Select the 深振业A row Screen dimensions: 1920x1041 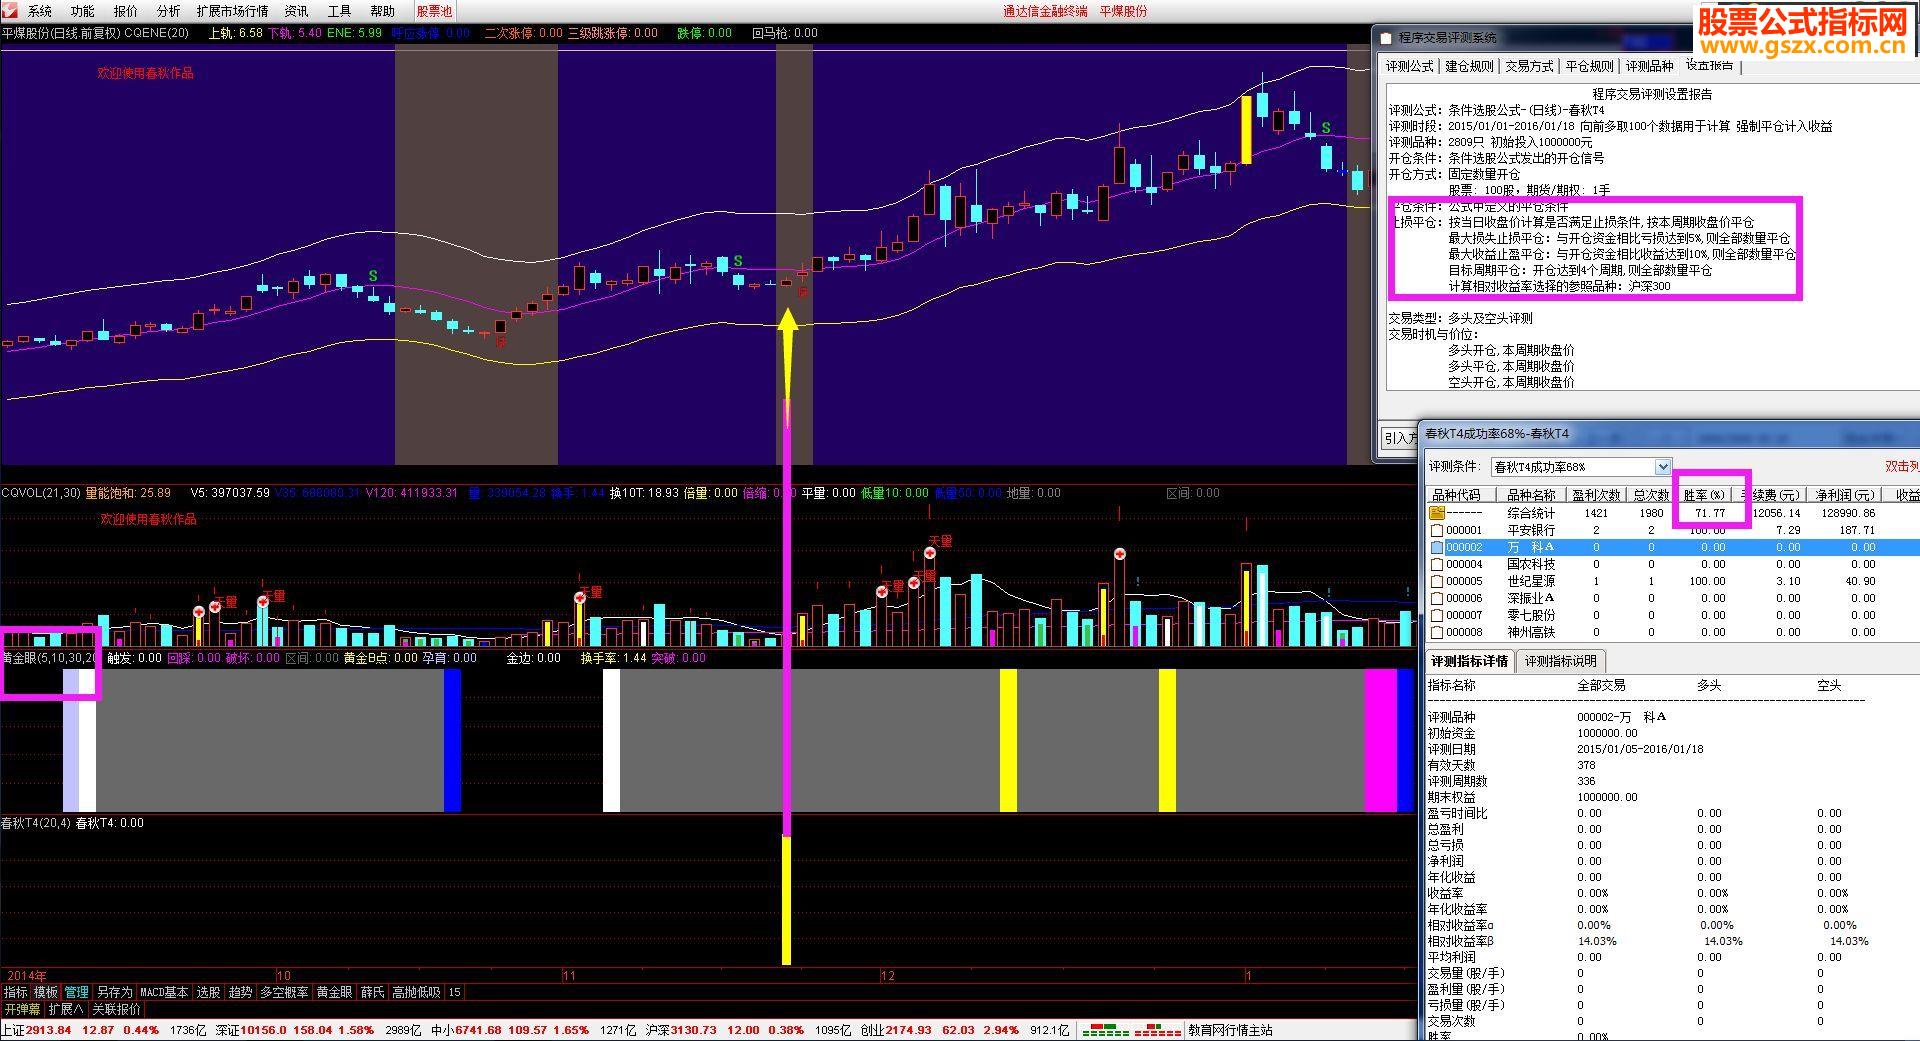point(1672,598)
